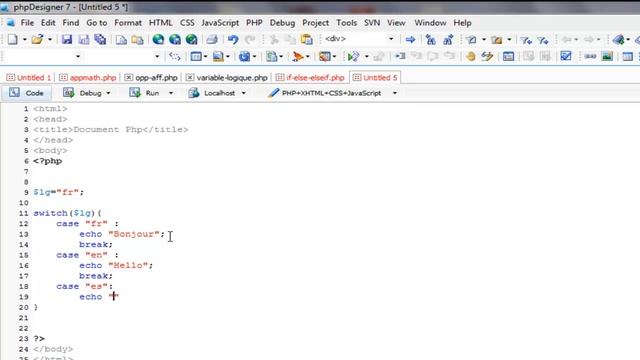Viewport: 640px width, 360px height.
Task: Click the green play debug-run icon
Action: click(x=353, y=56)
